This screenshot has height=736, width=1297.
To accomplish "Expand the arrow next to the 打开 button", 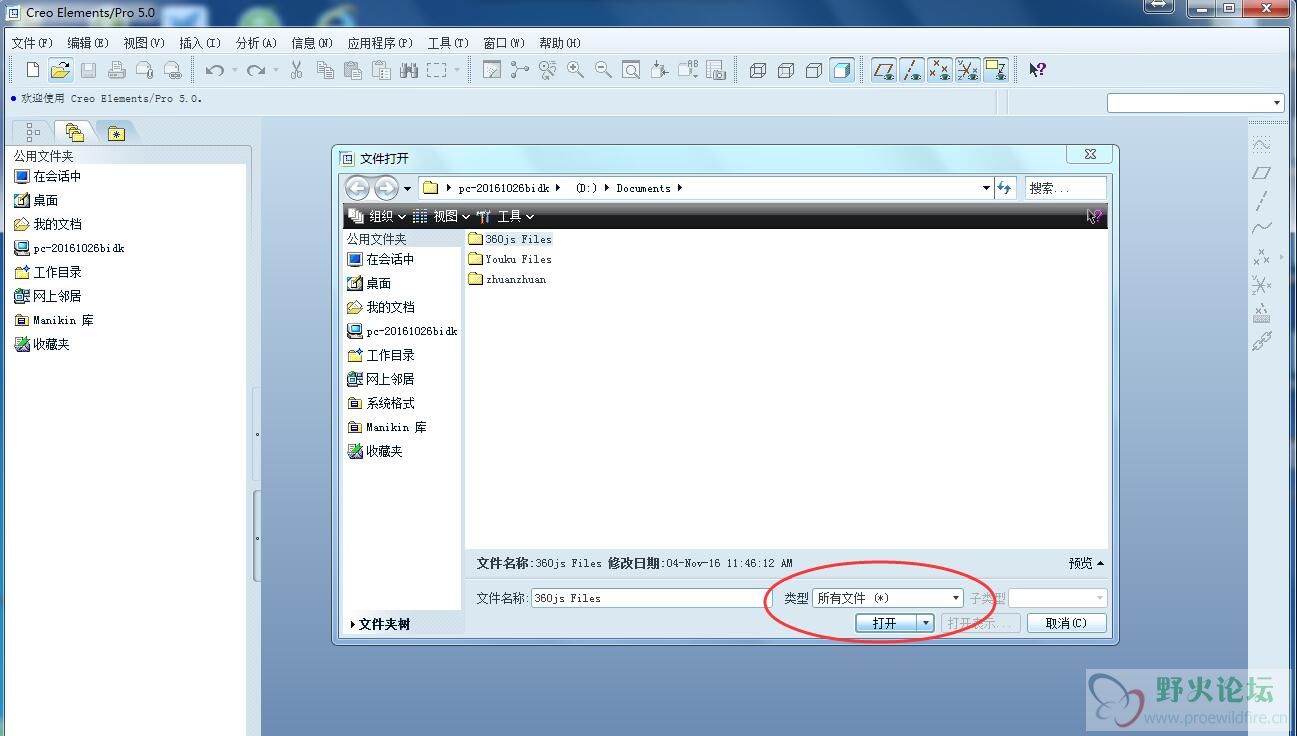I will 926,623.
